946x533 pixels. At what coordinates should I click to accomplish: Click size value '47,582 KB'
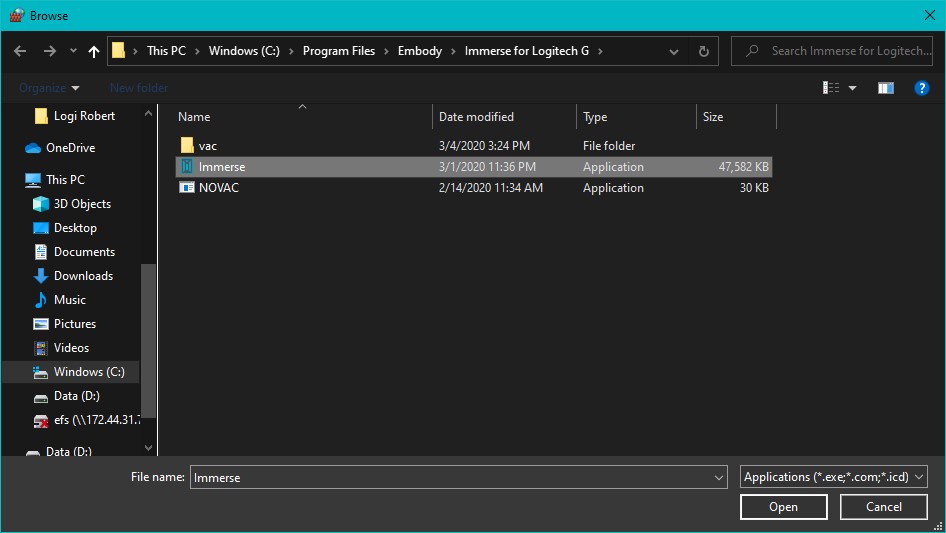[743, 167]
